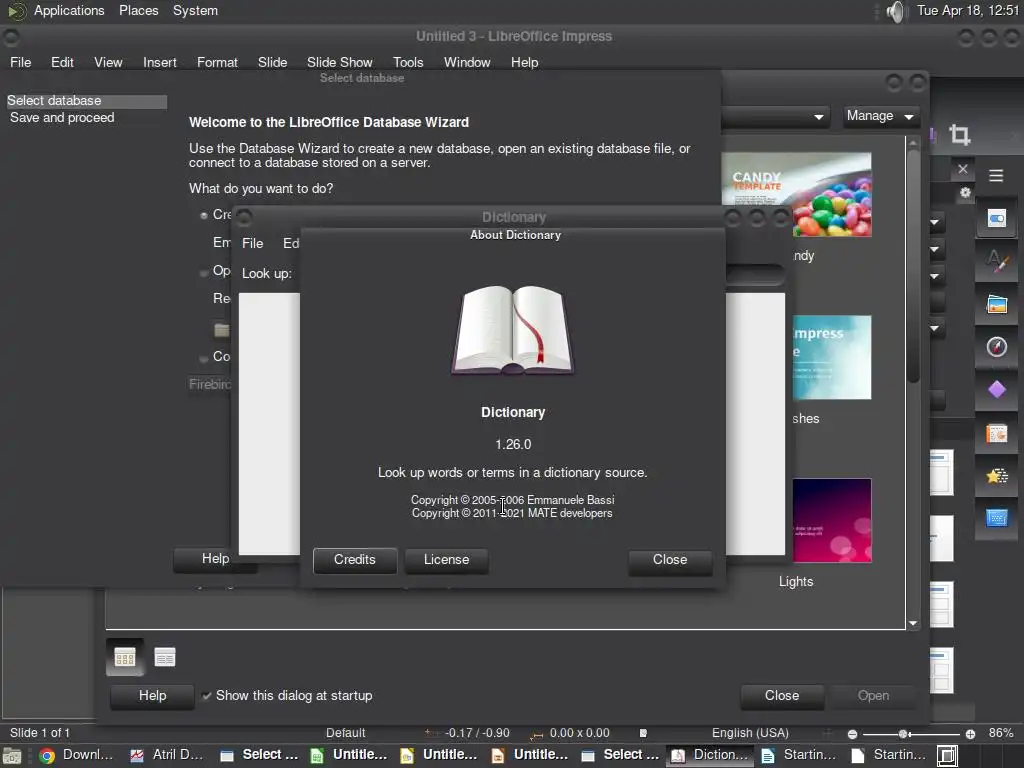
Task: Open Atril D... taskbar item
Action: point(167,755)
